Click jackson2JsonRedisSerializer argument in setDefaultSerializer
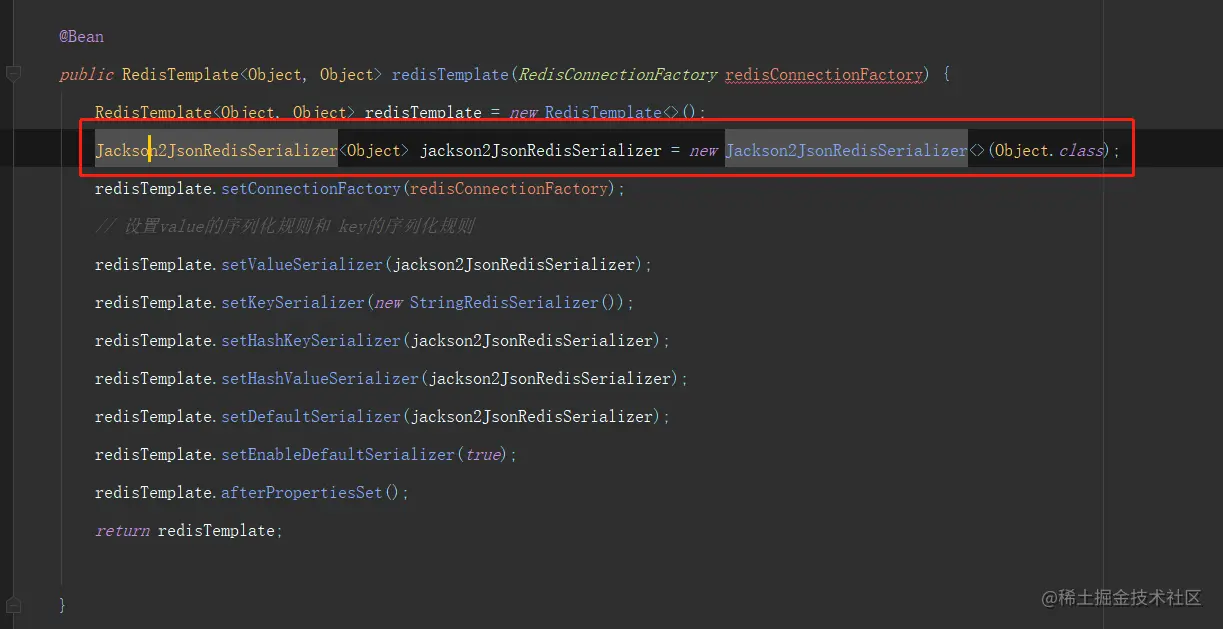 532,417
